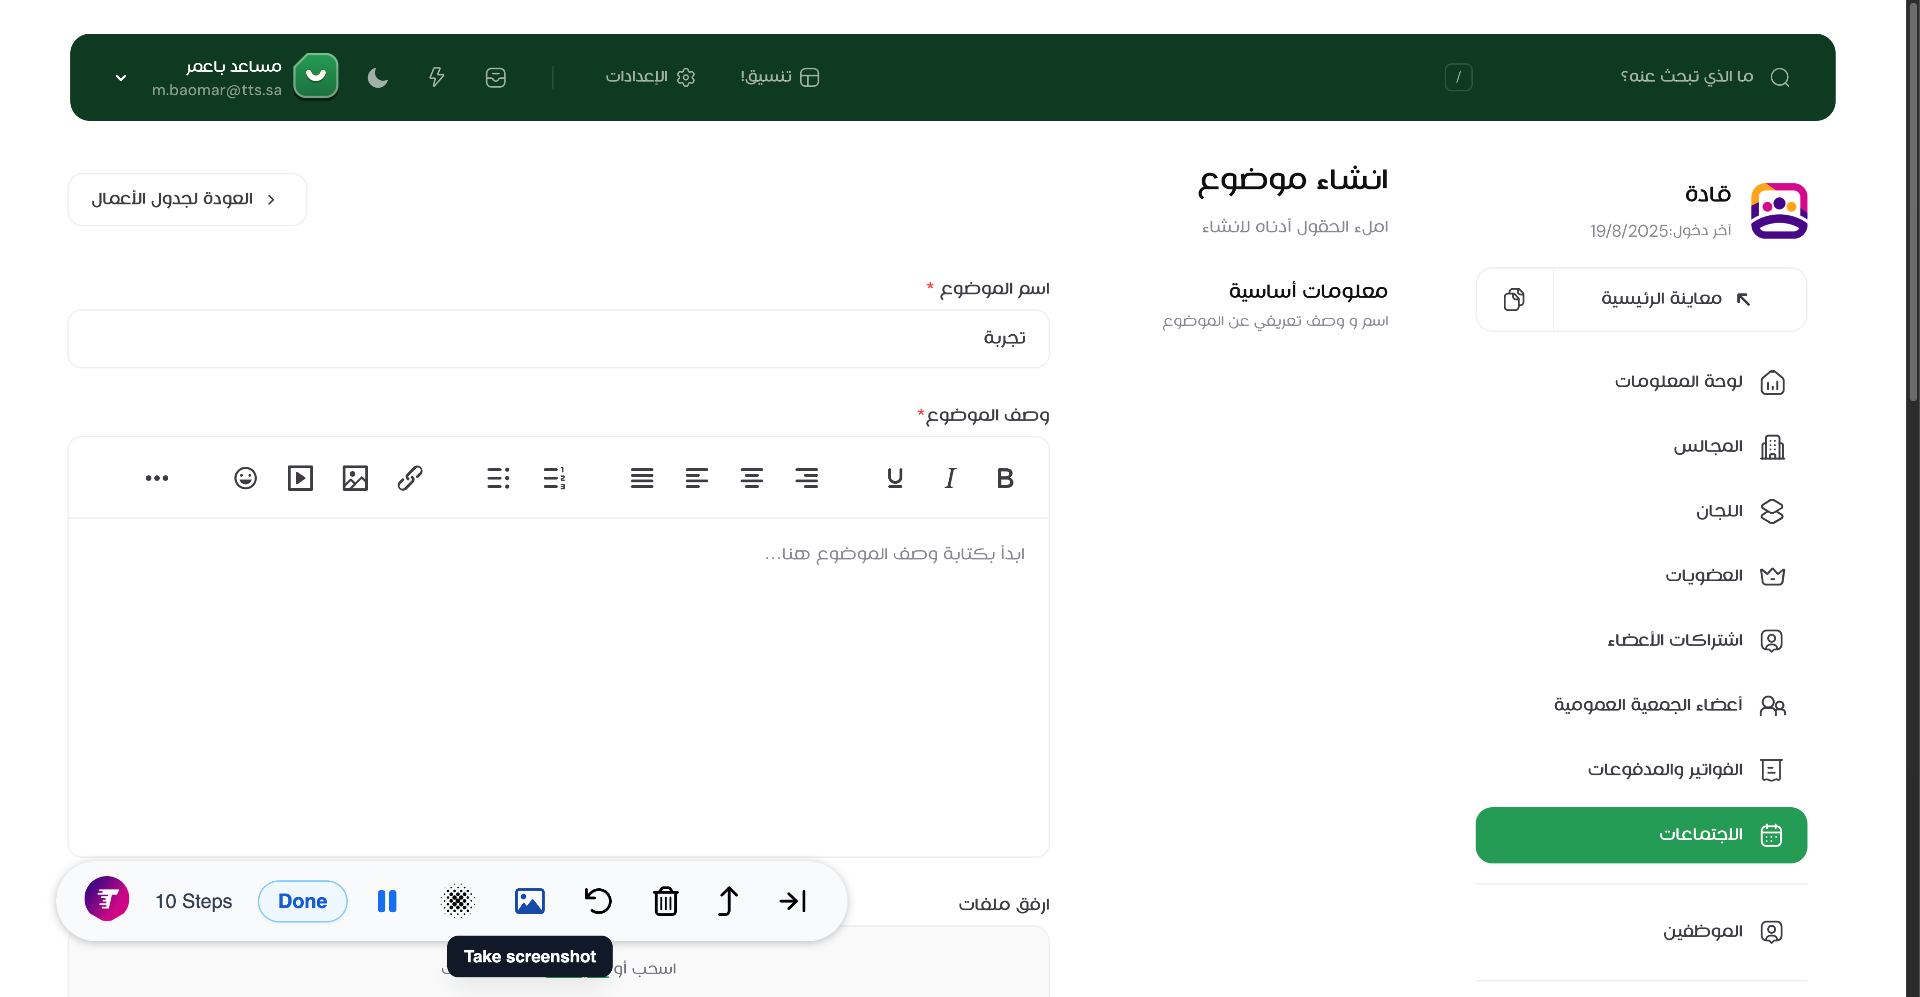Click the topic name field containing تجربة
This screenshot has width=1920, height=997.
point(558,338)
